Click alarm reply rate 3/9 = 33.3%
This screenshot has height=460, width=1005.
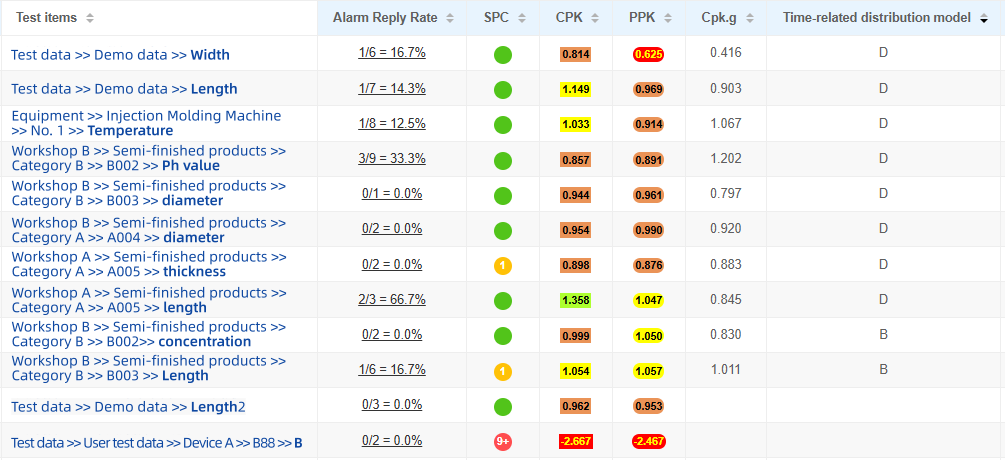point(392,158)
